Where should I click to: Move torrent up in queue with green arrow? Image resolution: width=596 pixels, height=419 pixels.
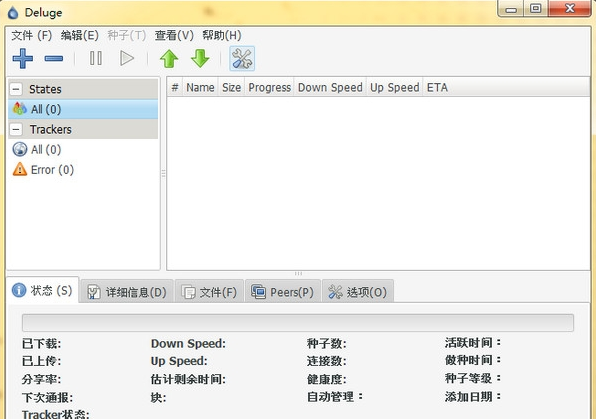point(169,59)
